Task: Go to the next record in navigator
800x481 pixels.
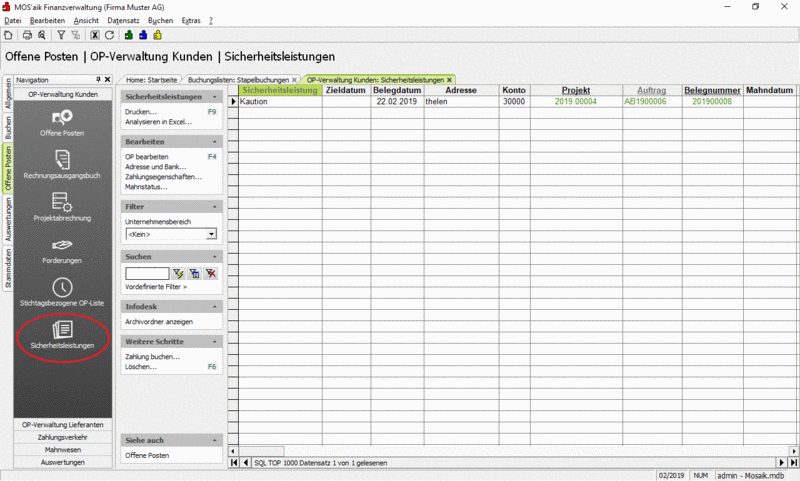Action: pyautogui.click(x=782, y=463)
